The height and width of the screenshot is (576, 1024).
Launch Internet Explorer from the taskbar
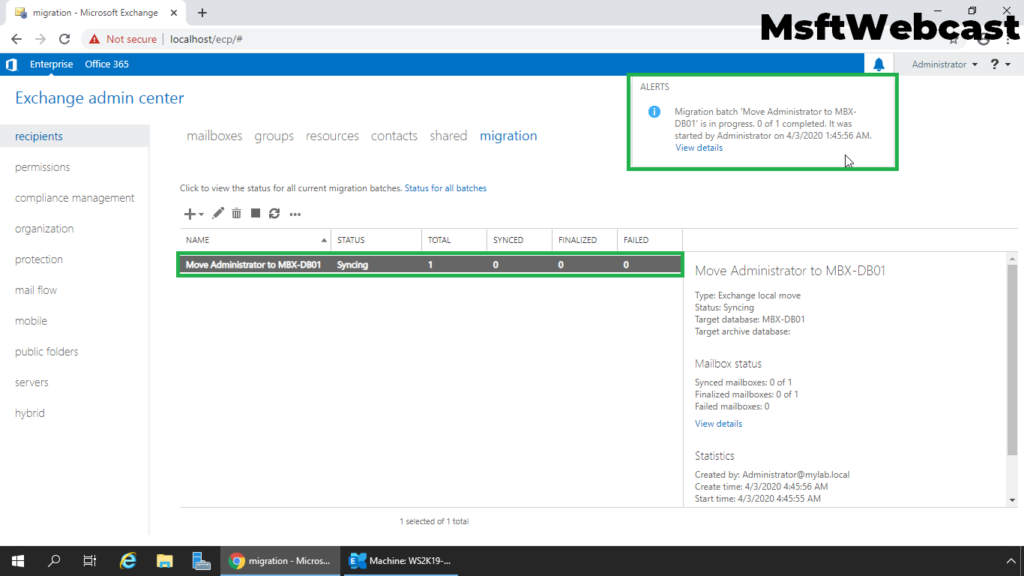point(128,561)
